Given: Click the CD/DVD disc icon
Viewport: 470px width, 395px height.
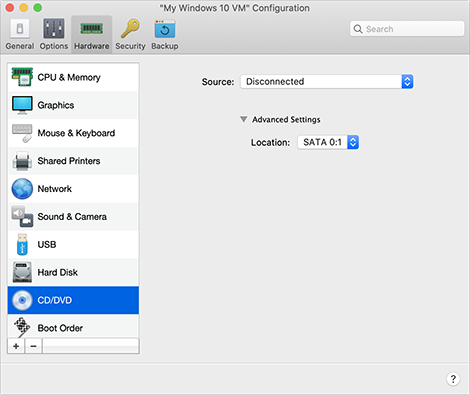Looking at the screenshot, I should (22, 300).
